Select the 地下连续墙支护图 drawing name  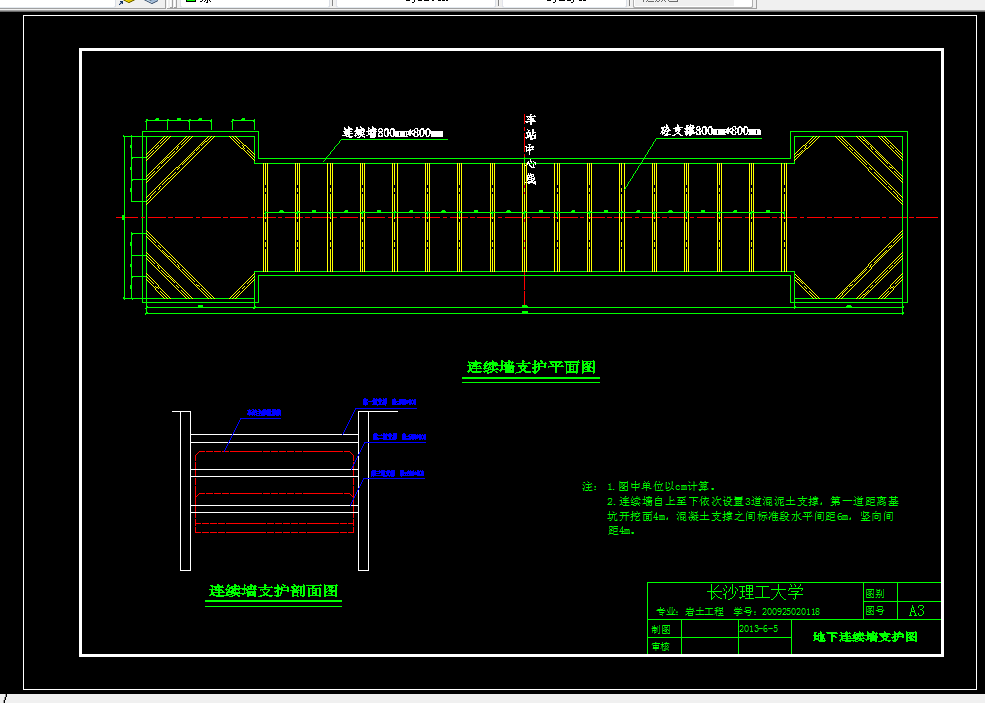(865, 636)
